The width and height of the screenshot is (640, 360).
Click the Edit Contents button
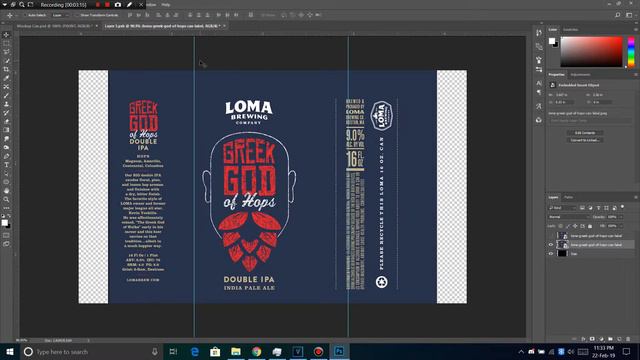(x=585, y=133)
